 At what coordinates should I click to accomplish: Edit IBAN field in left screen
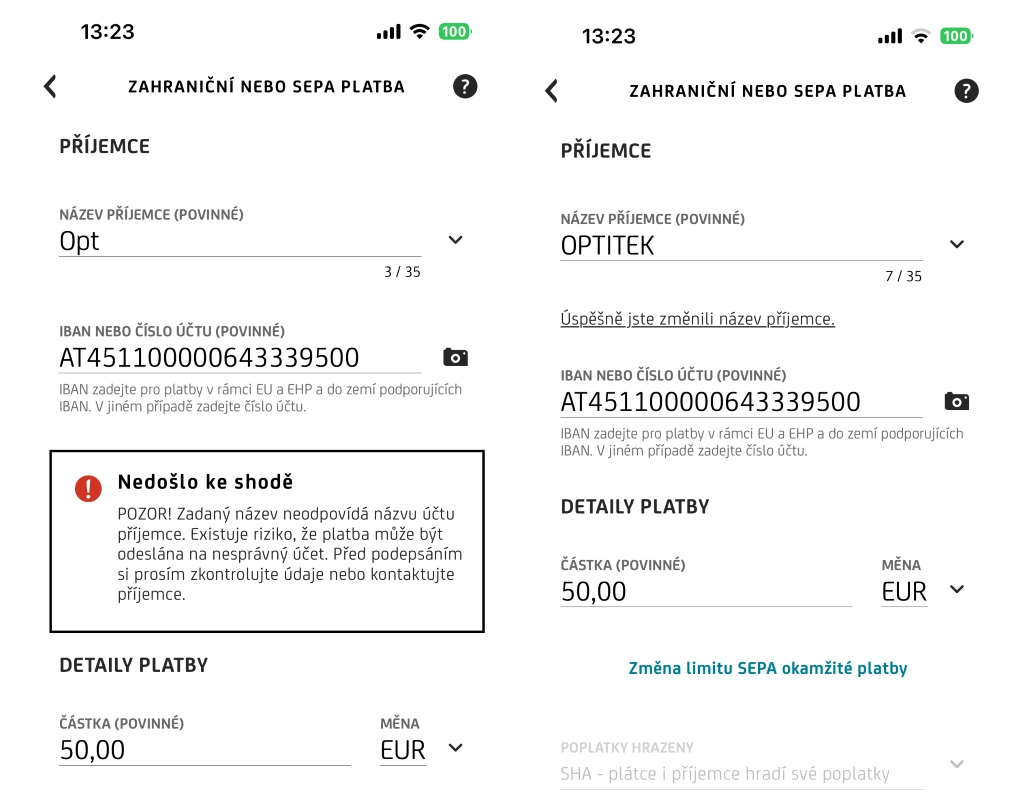pos(240,358)
